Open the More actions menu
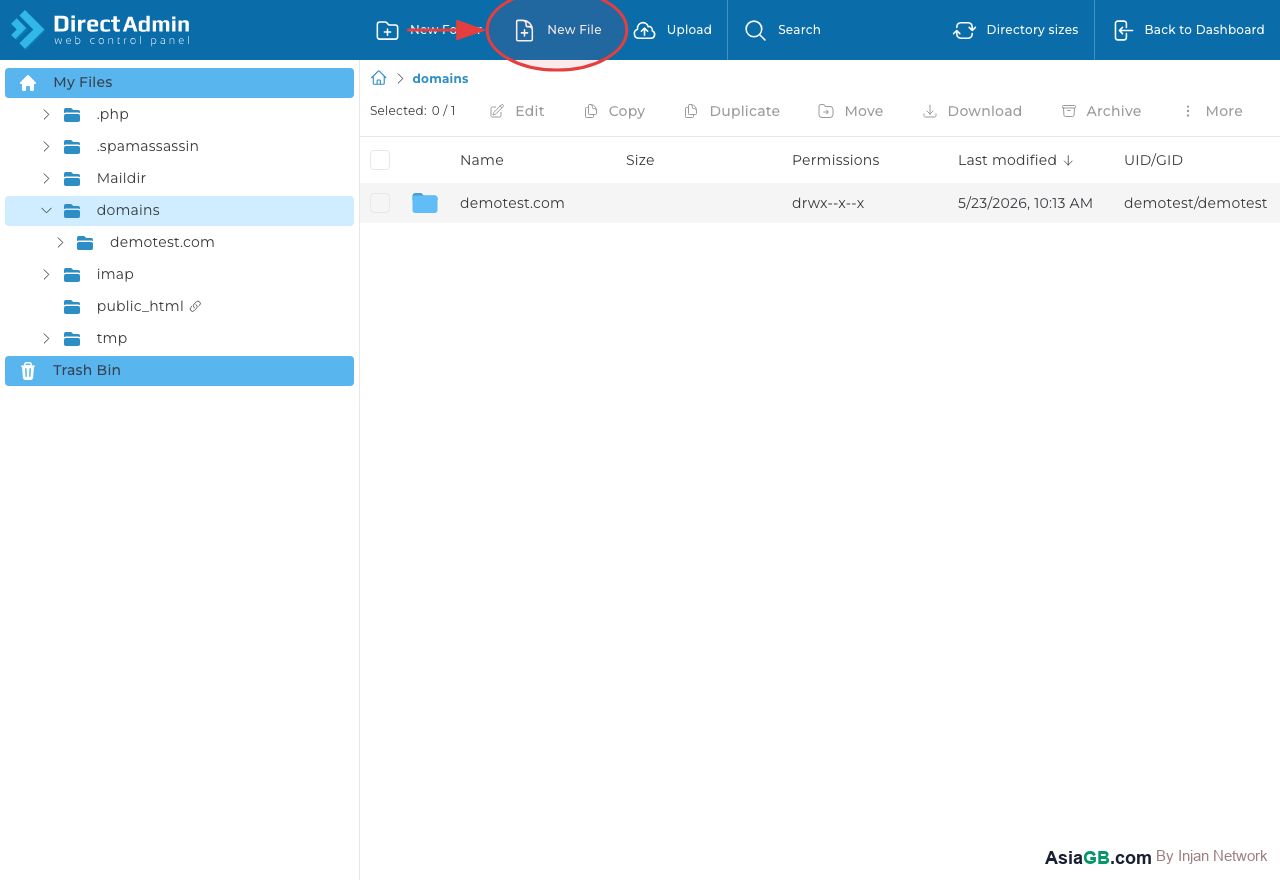 (x=1211, y=111)
